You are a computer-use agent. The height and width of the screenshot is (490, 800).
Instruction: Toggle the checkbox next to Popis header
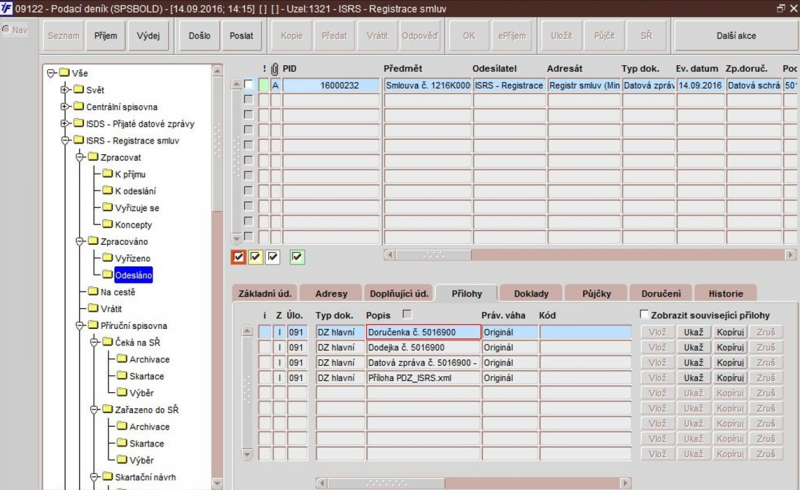coord(407,314)
